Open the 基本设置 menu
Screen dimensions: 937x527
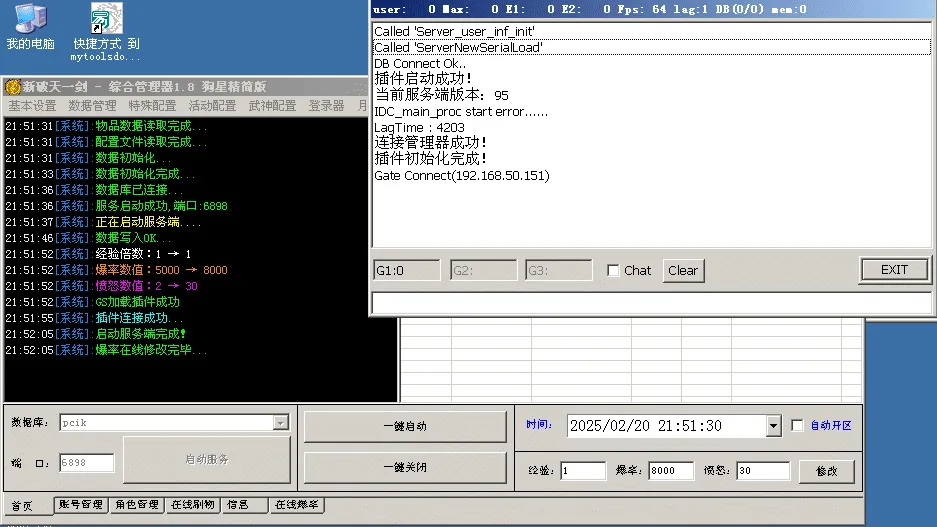(x=32, y=106)
